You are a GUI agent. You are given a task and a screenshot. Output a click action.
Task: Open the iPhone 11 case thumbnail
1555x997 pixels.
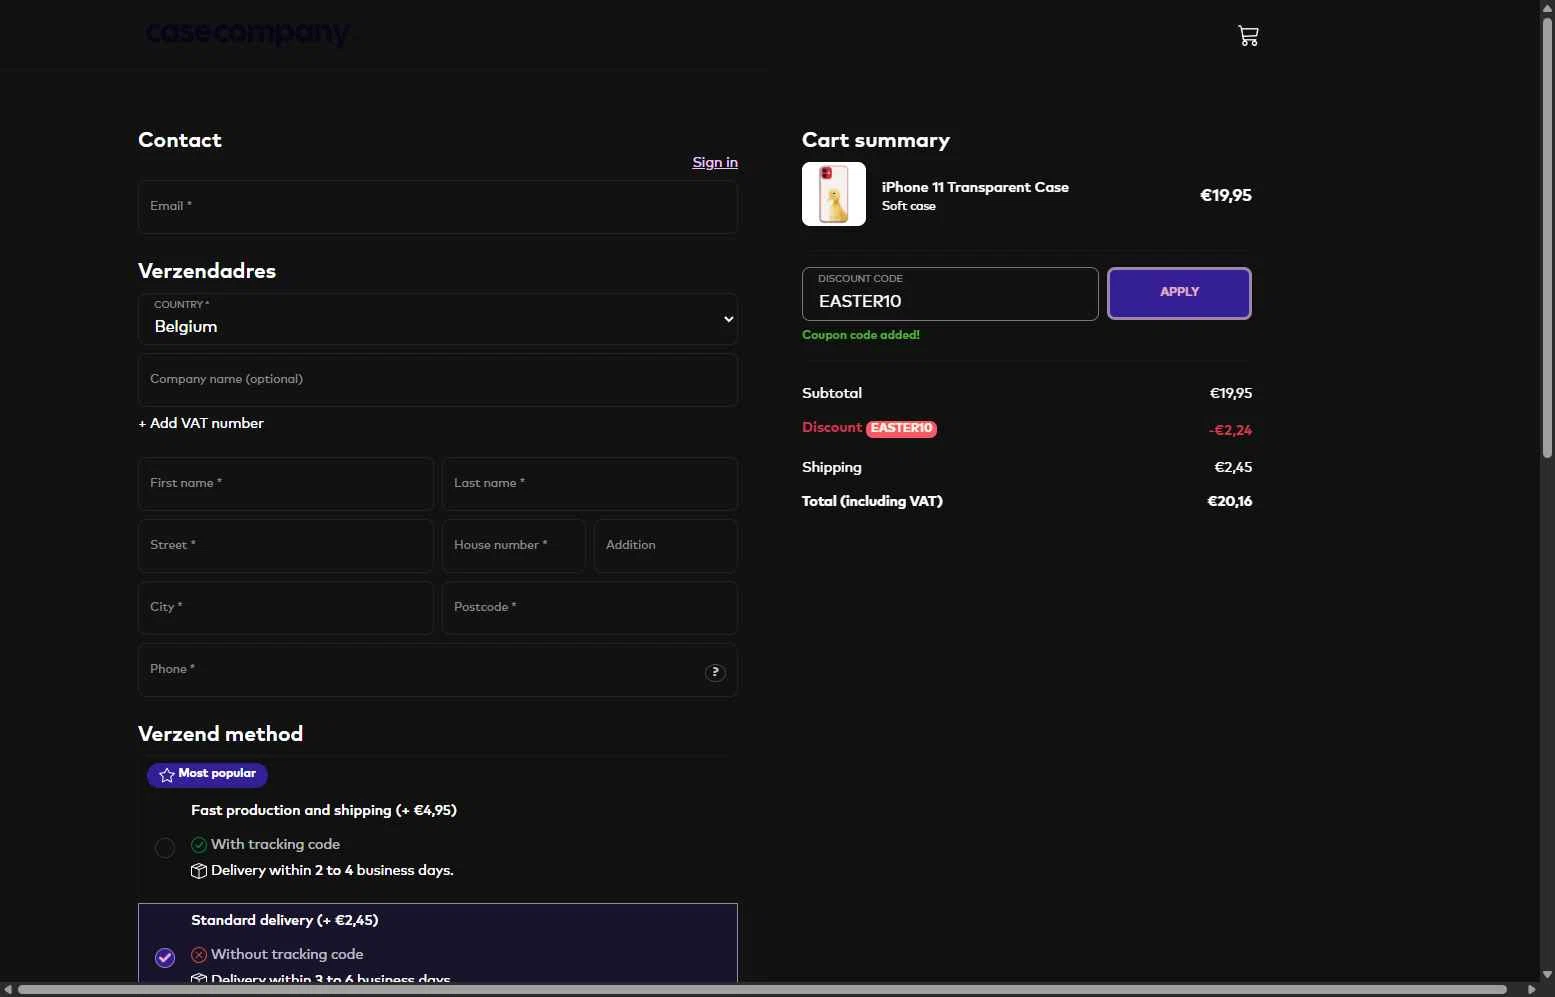(834, 194)
